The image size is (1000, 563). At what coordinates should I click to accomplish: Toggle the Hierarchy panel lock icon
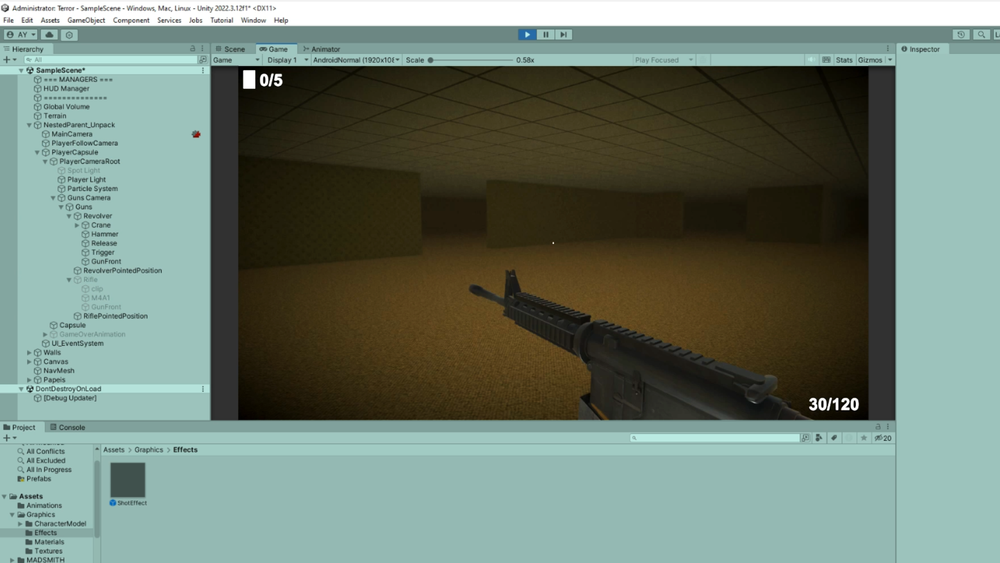(193, 48)
